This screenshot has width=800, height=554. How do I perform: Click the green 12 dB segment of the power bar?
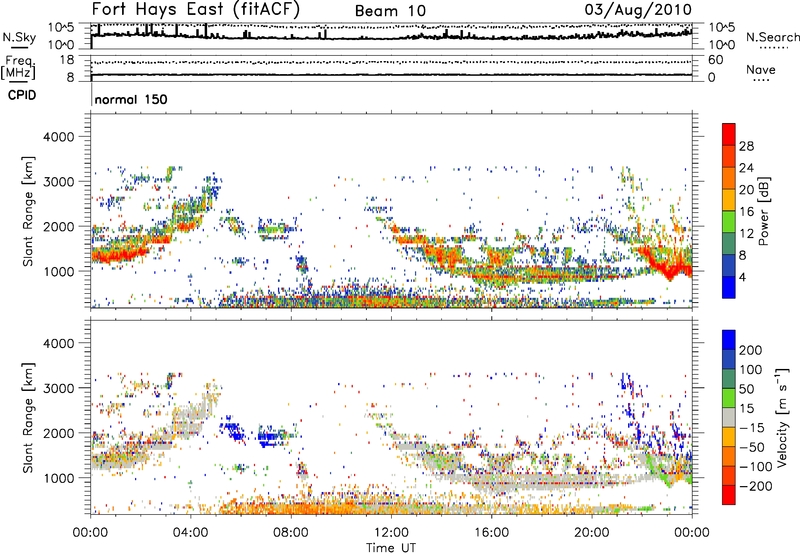pyautogui.click(x=729, y=222)
